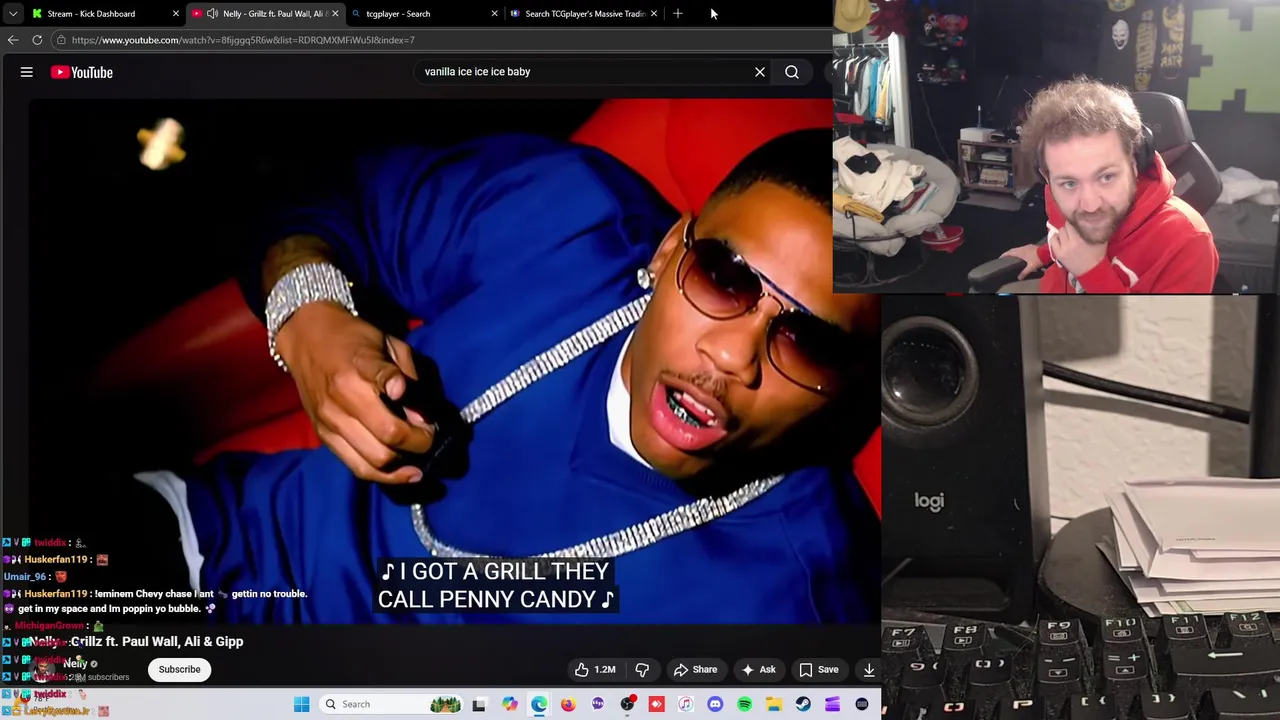The image size is (1280, 720).
Task: Expand the browser tab search dropdown
Action: (12, 14)
